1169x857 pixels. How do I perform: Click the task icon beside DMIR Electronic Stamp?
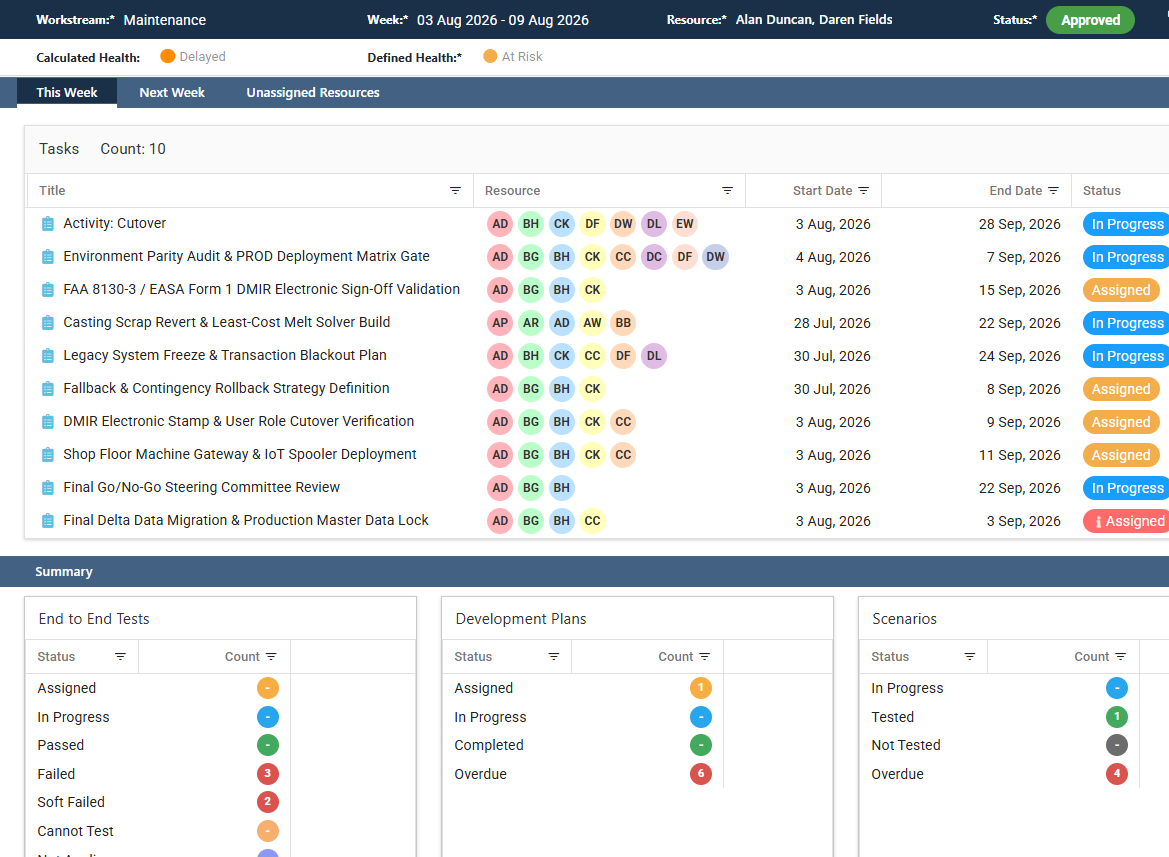(x=48, y=422)
